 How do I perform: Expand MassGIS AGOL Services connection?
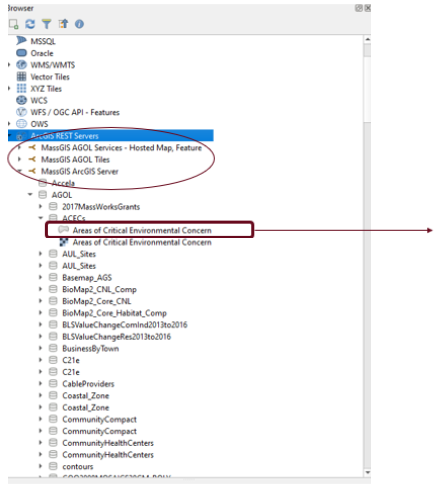[x=19, y=147]
